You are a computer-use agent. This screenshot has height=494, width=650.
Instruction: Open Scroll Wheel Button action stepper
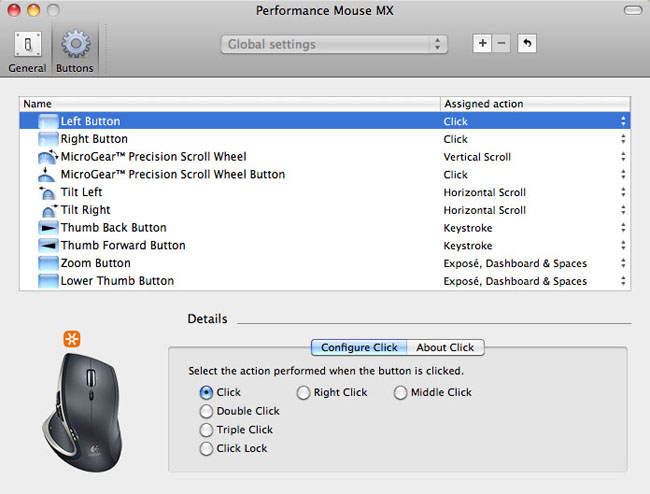click(623, 174)
